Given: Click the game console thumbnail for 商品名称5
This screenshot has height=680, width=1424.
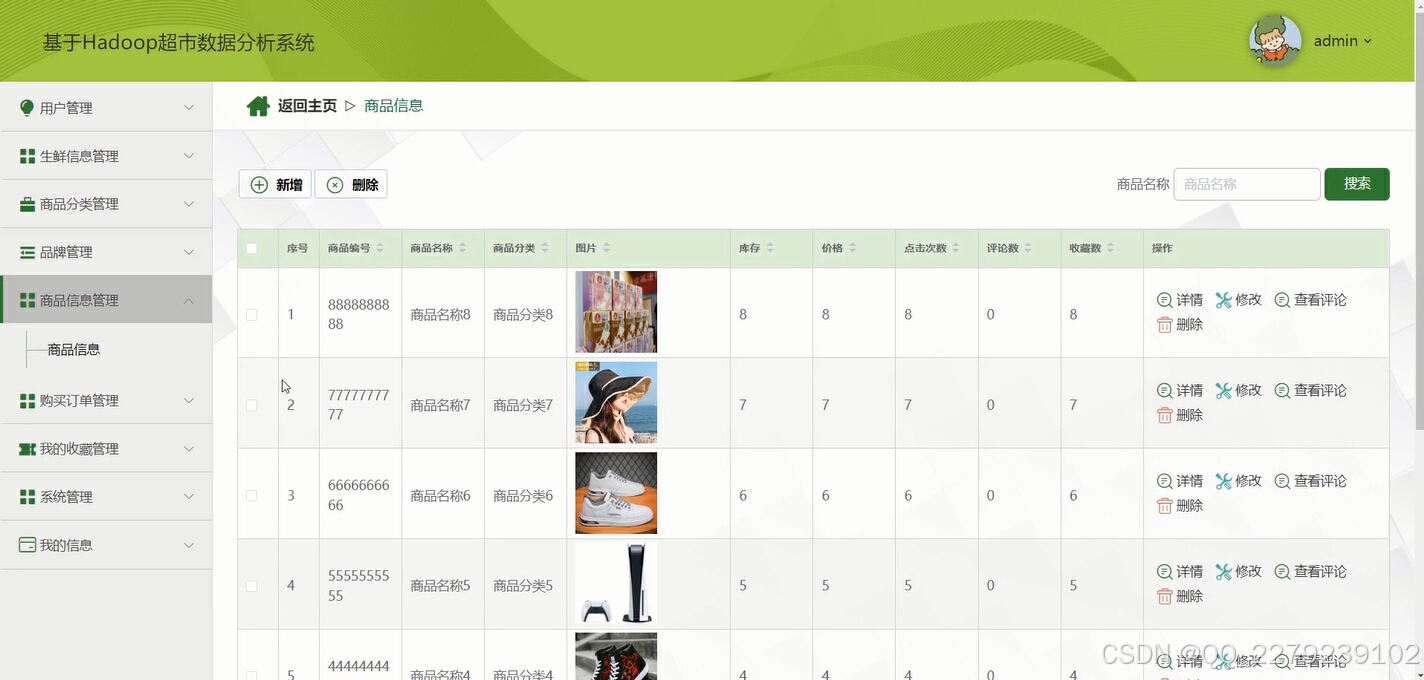Looking at the screenshot, I should click(616, 584).
